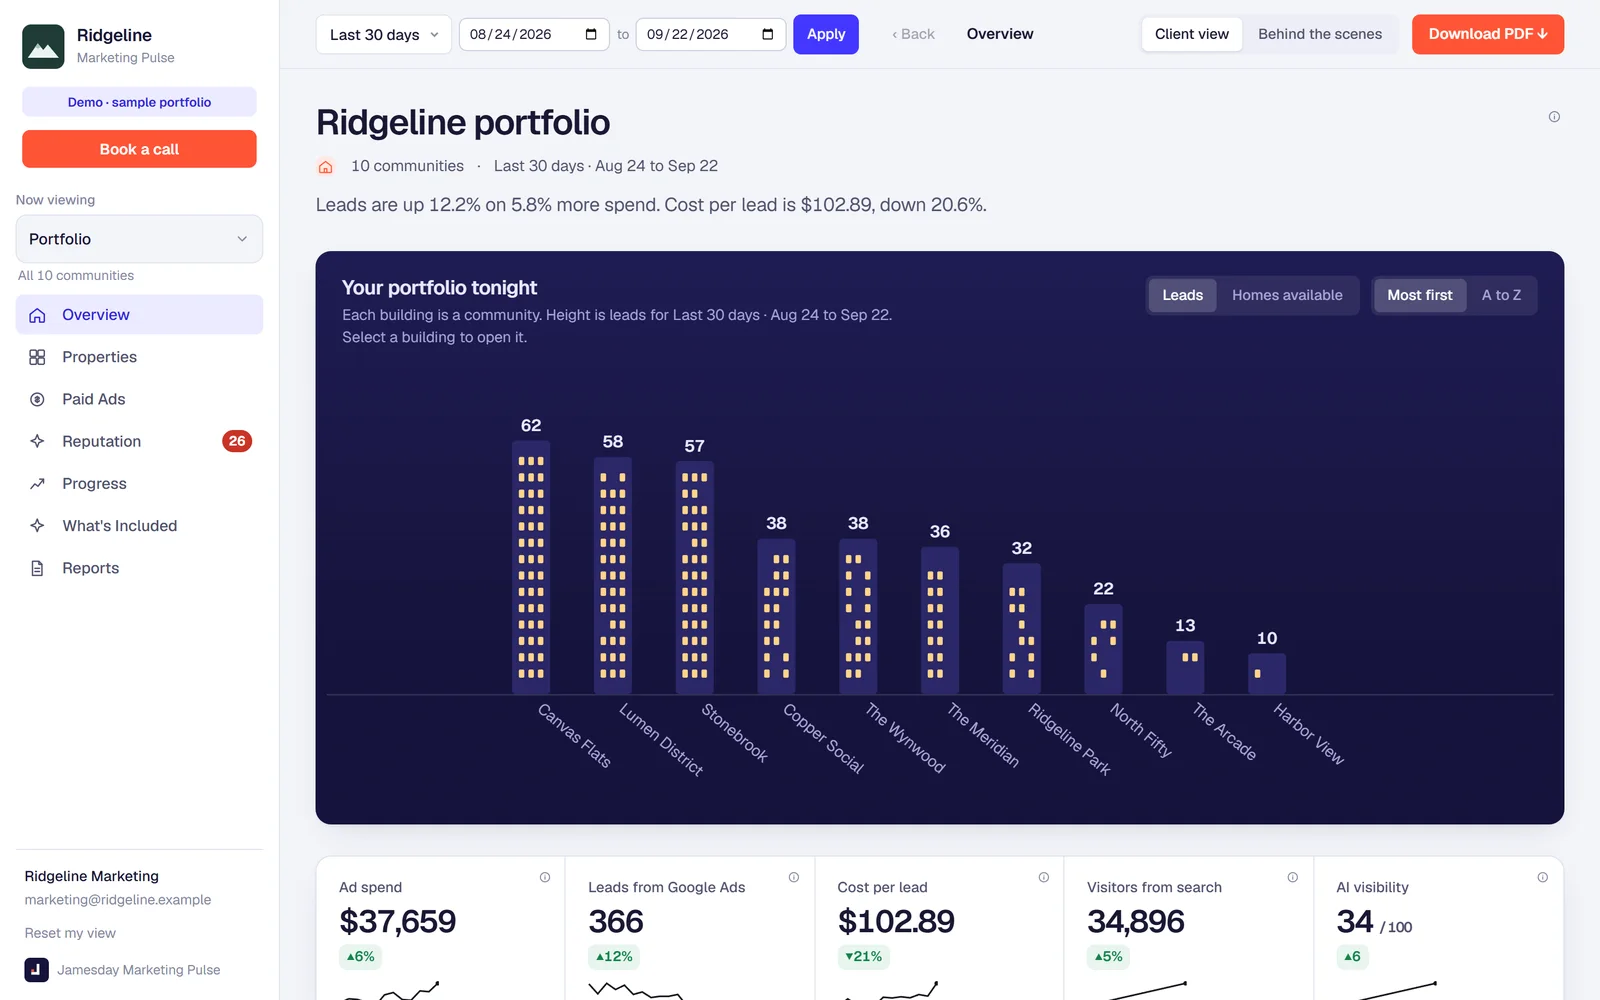Click the start date field 08/24/2026
Screen dimensions: 1600x1000
[534, 34]
